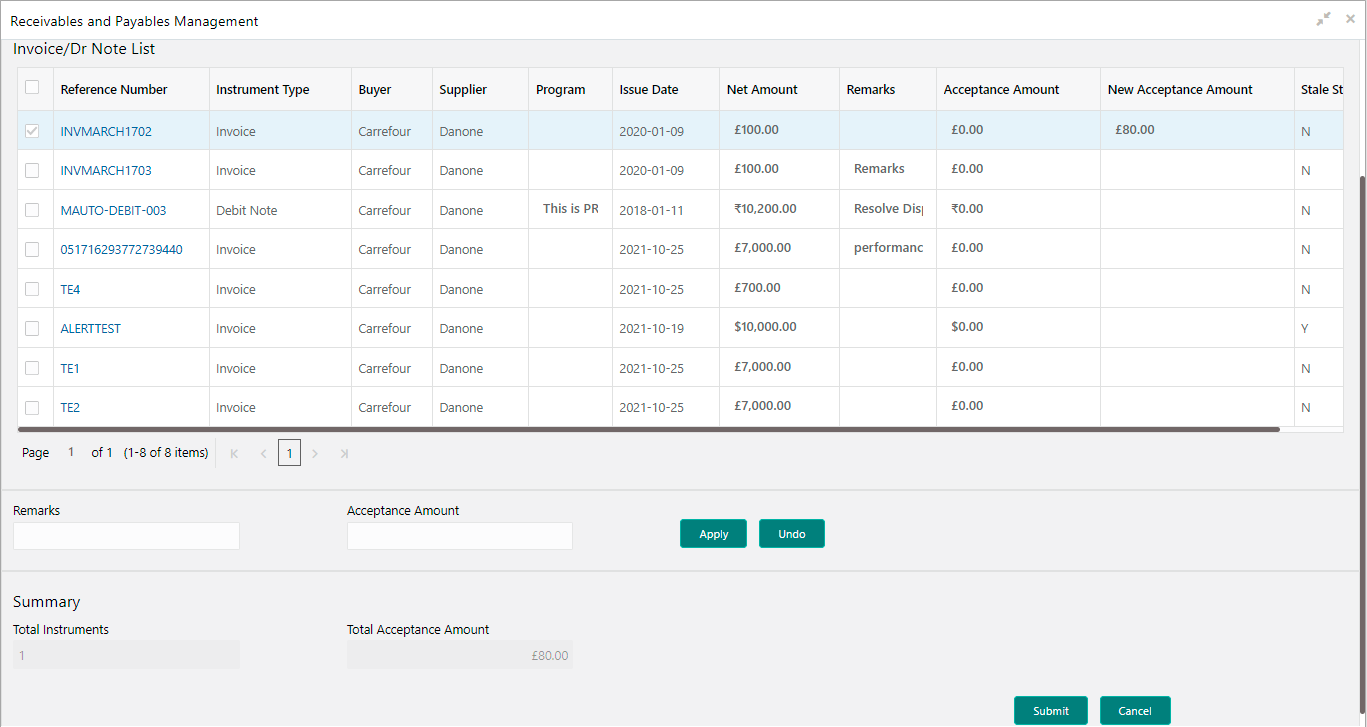The height and width of the screenshot is (727, 1367).
Task: Open invoice INVMARCH1703 reference link
Action: (x=106, y=171)
